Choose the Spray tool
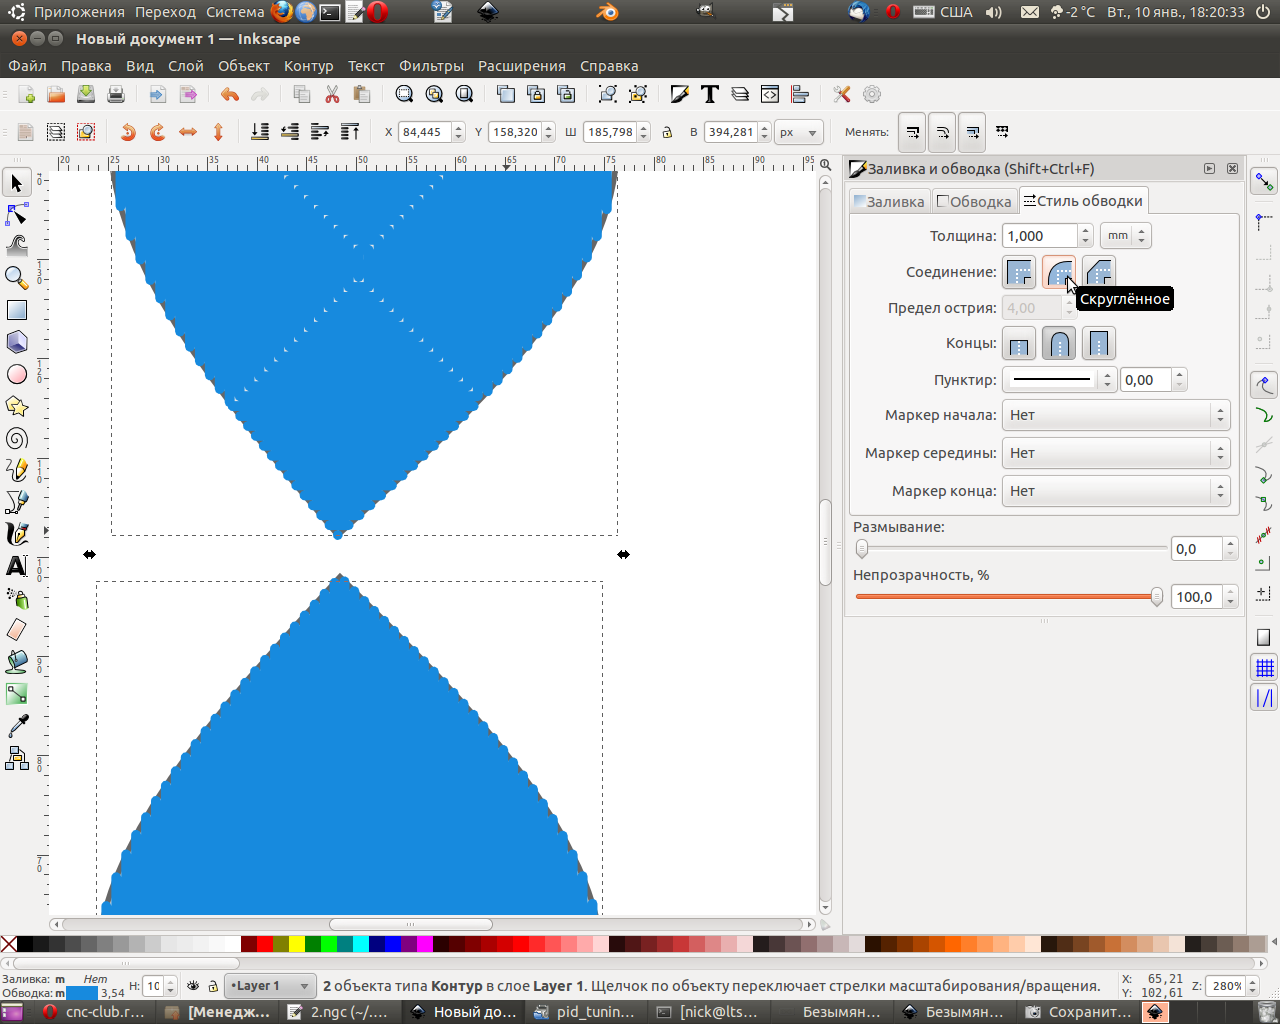The width and height of the screenshot is (1280, 1024). coord(17,598)
